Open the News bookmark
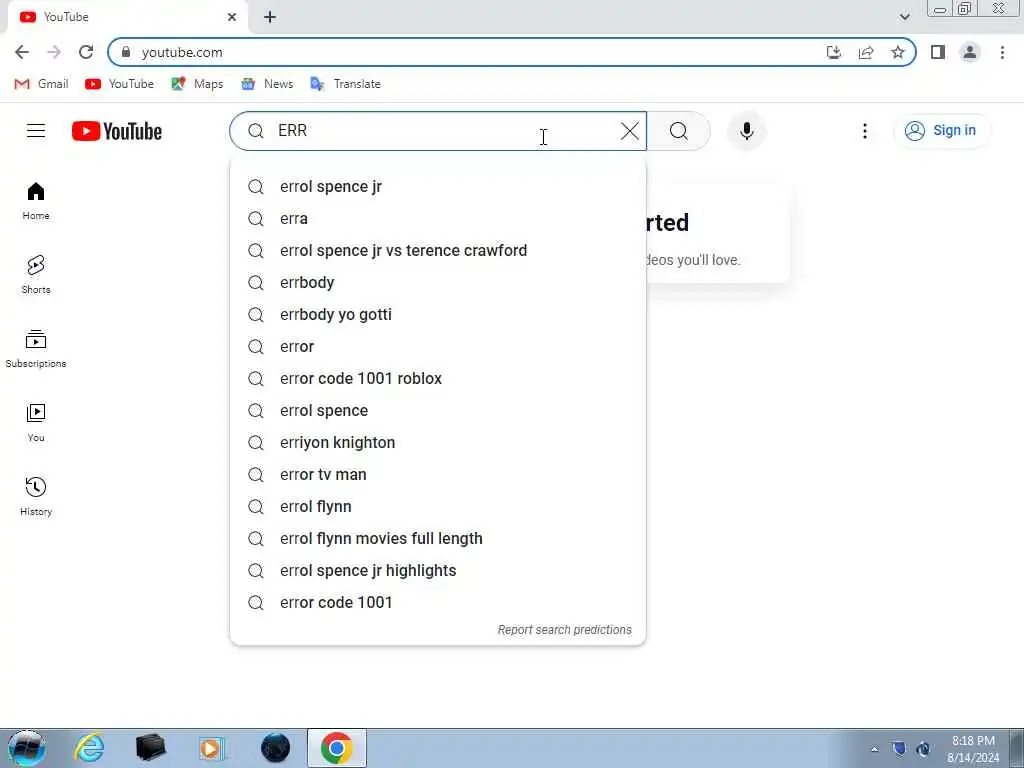1024x768 pixels. [267, 84]
